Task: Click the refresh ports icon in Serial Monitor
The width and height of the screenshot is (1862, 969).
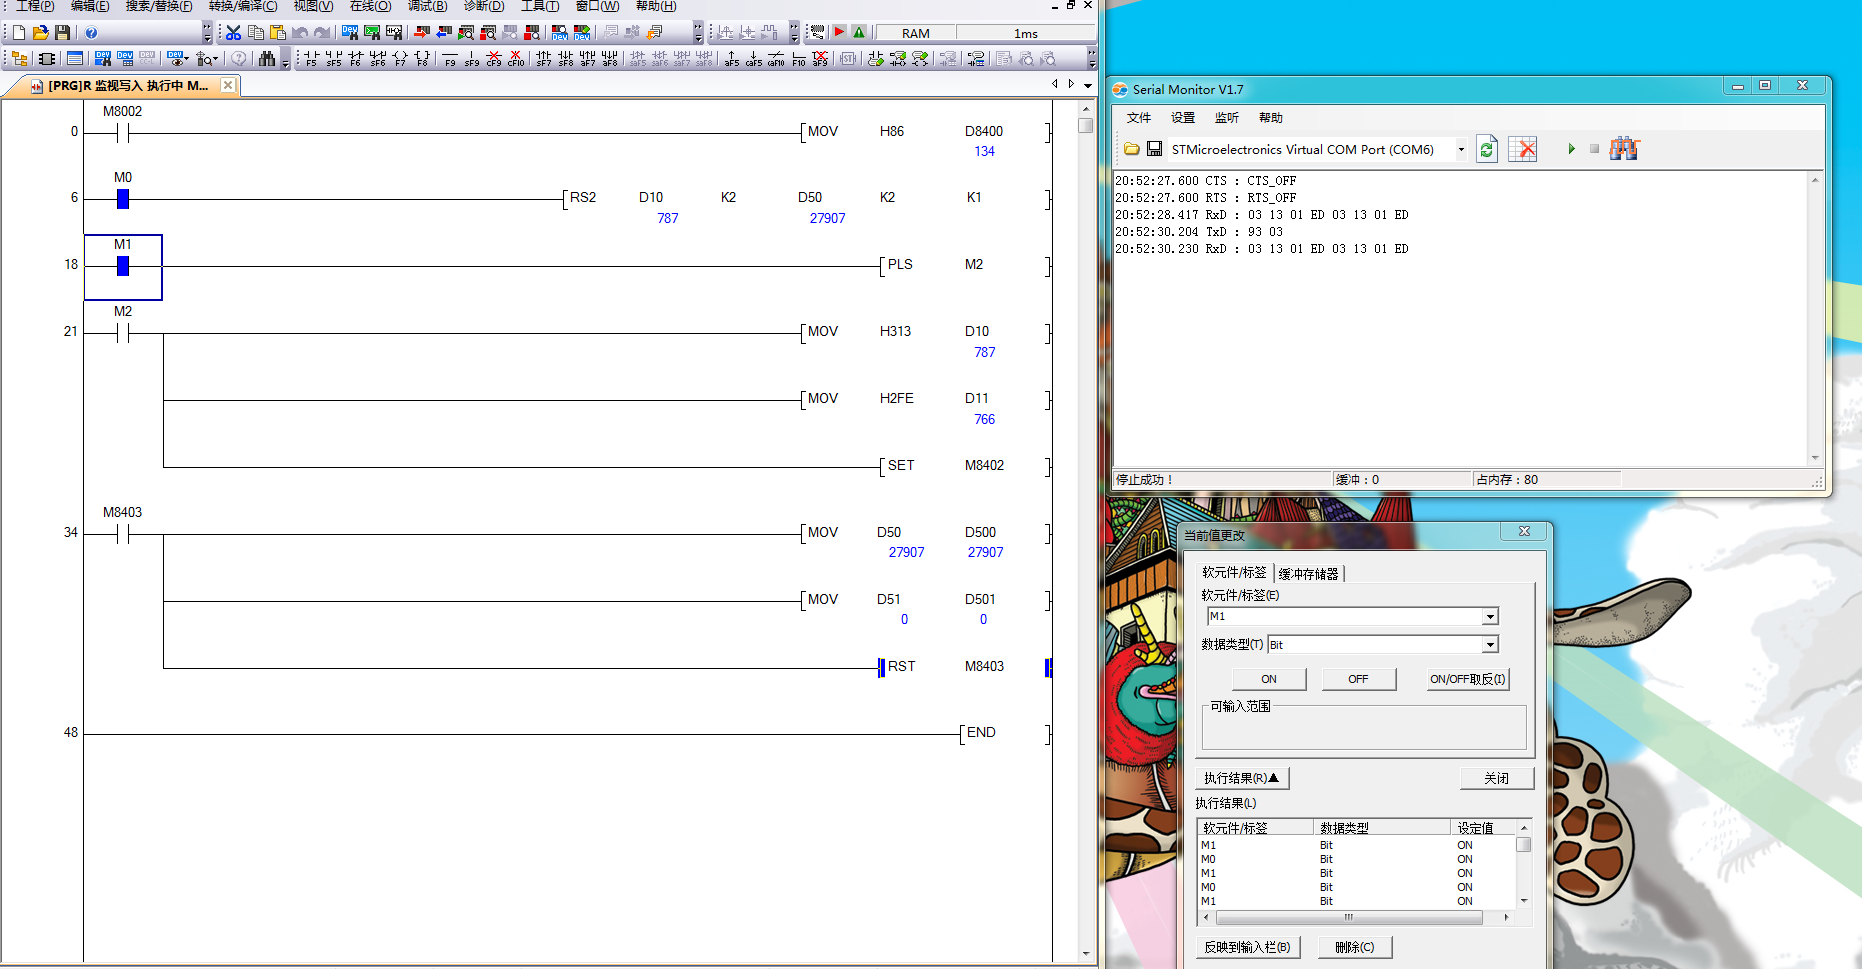Action: tap(1487, 149)
